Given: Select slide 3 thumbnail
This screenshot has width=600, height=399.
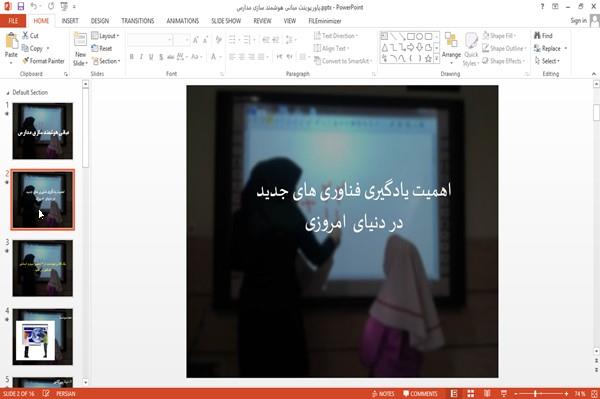Looking at the screenshot, I should pyautogui.click(x=42, y=268).
